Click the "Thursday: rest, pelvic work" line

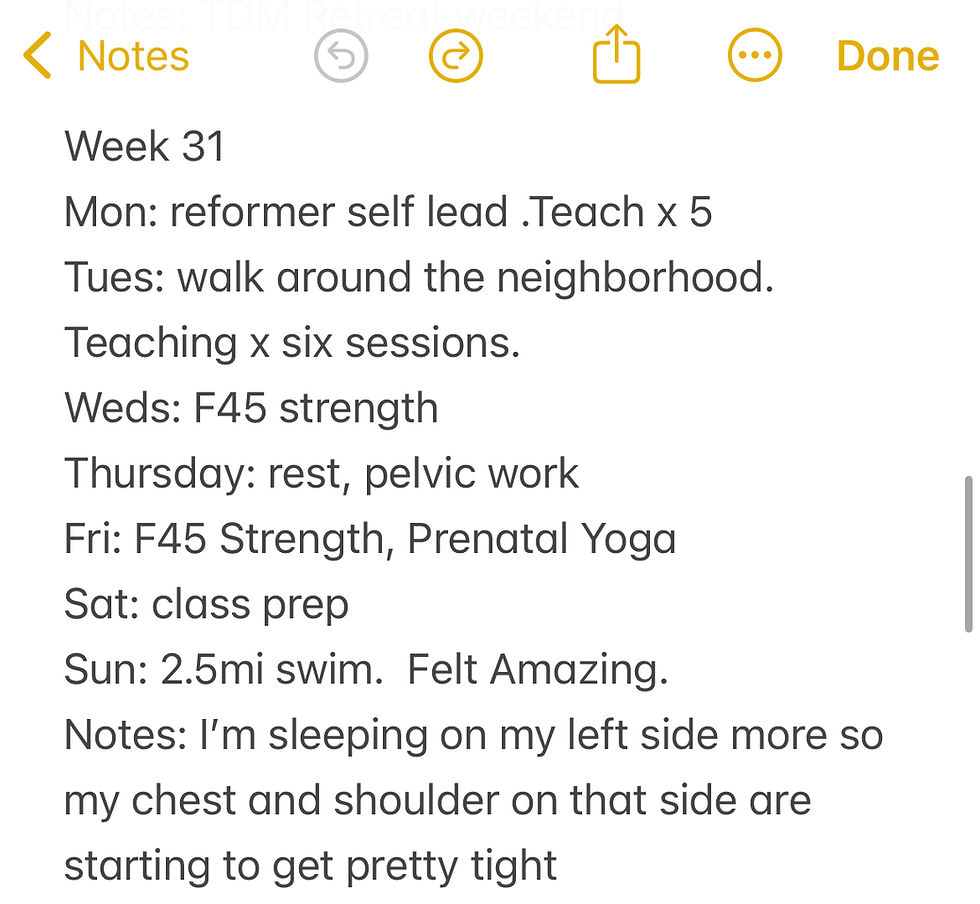click(321, 474)
